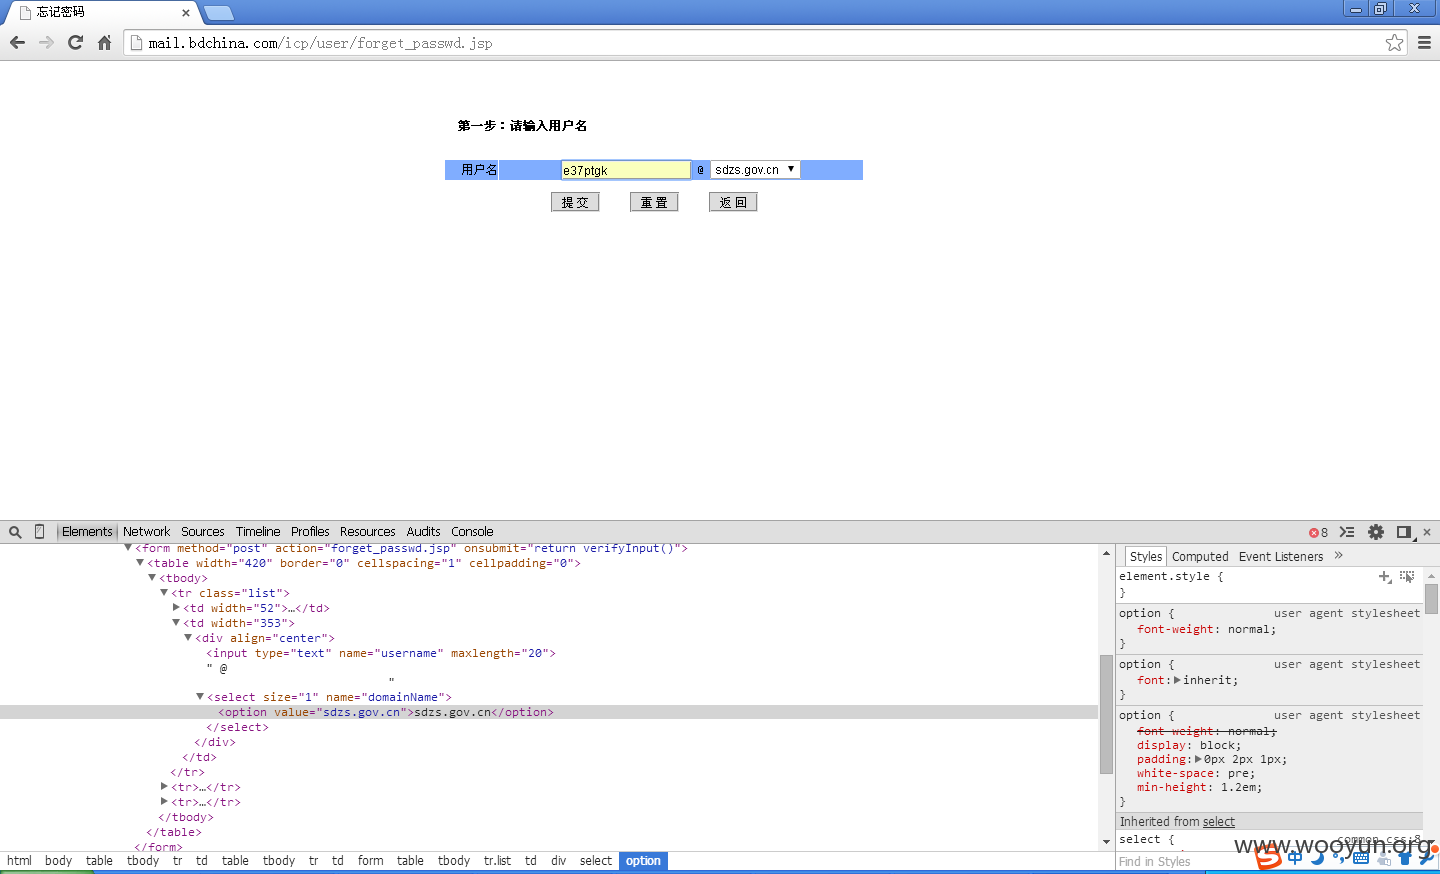Collapse the td width="353" node
Image resolution: width=1440 pixels, height=874 pixels.
coord(176,623)
